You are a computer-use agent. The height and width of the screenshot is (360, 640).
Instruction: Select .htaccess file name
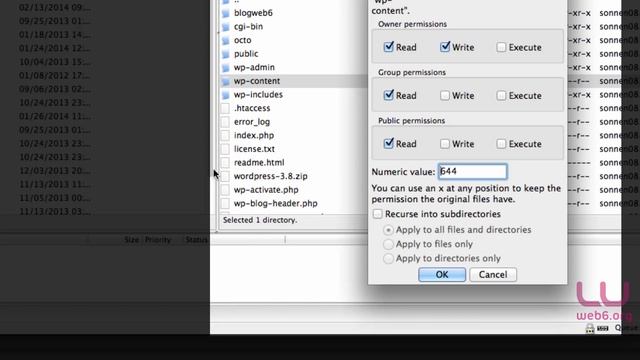coord(252,108)
